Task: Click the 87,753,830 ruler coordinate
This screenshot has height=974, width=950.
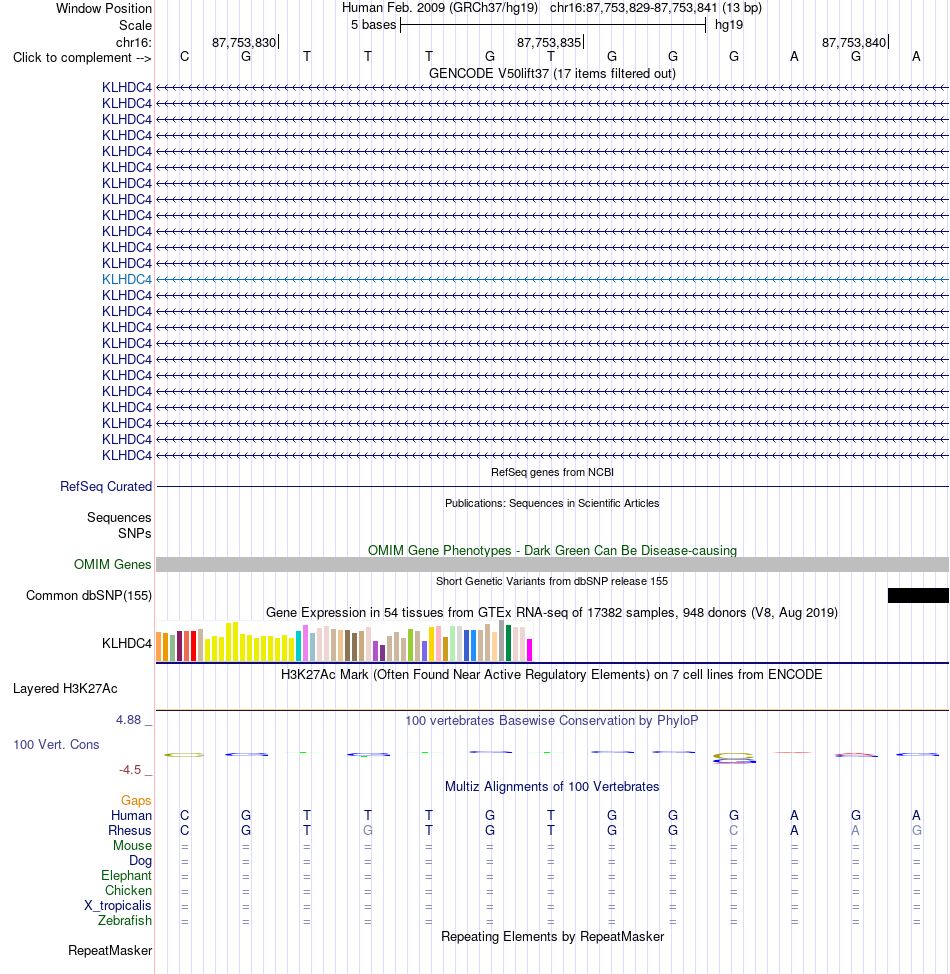Action: (x=244, y=42)
